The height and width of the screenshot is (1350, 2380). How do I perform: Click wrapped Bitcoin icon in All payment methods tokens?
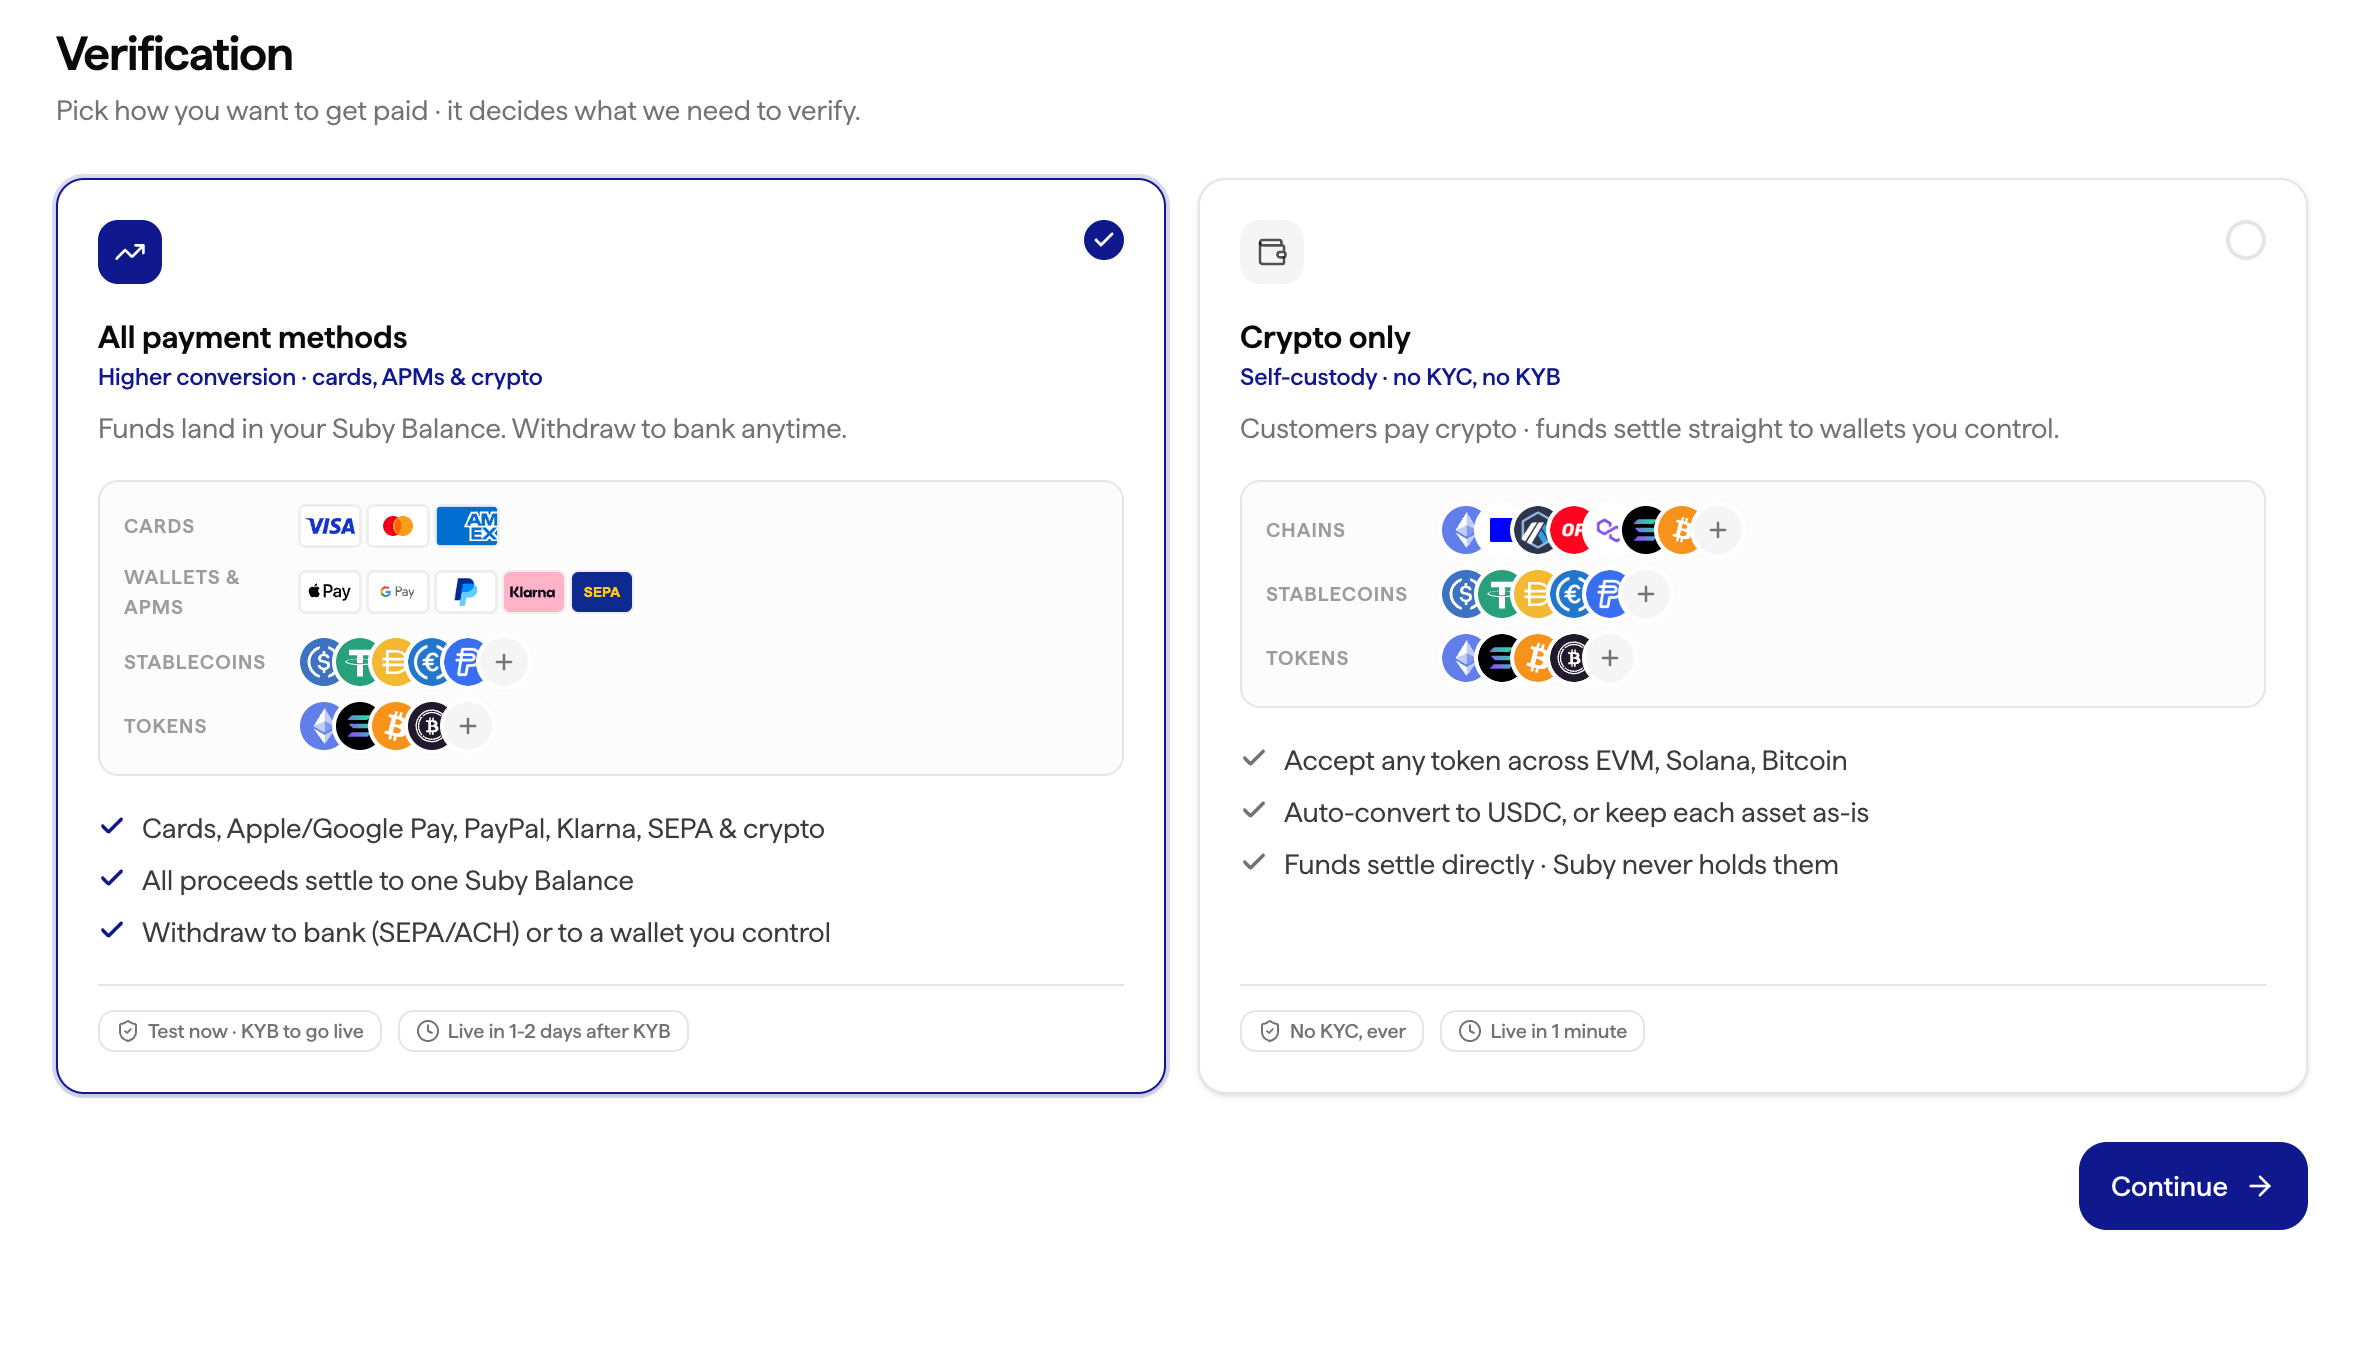[x=432, y=726]
